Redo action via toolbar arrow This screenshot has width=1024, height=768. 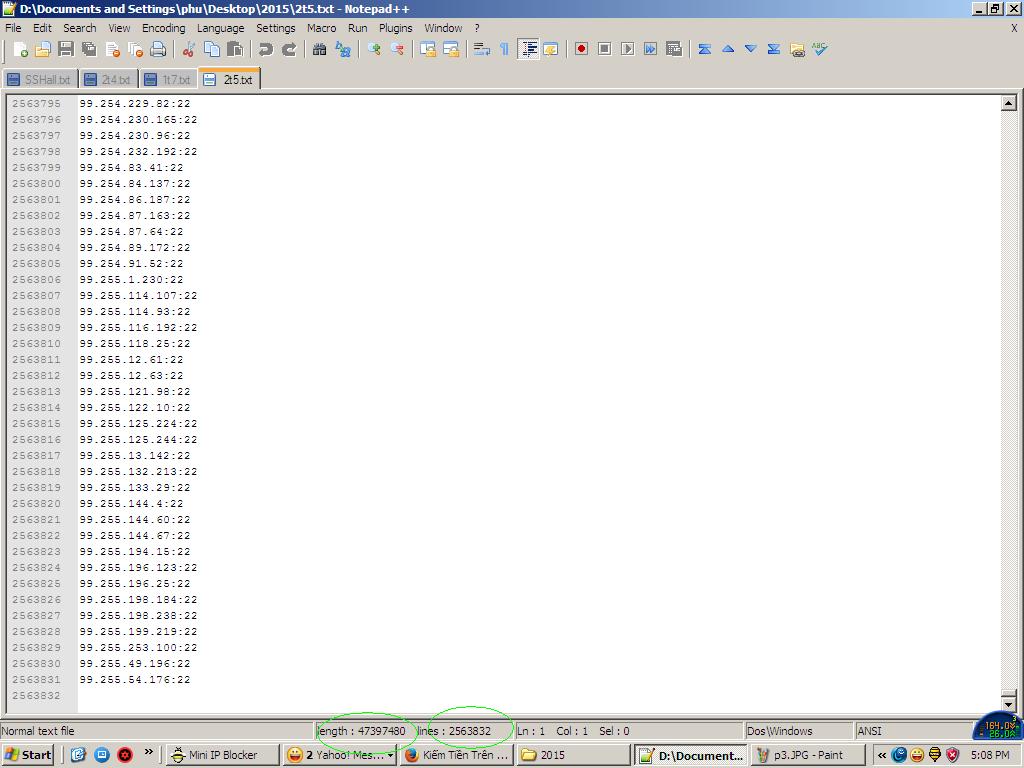coord(289,50)
